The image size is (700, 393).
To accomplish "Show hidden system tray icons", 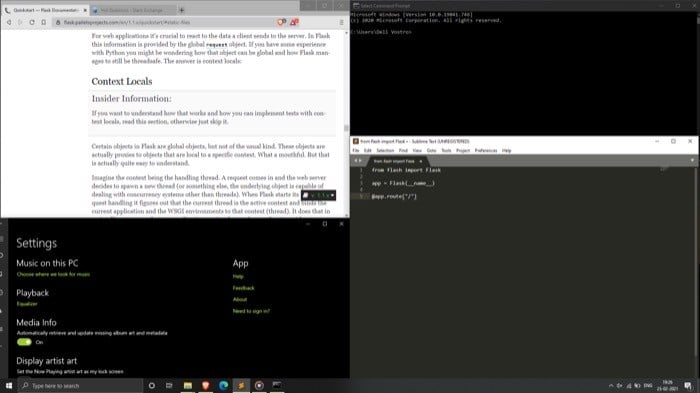I will (x=611, y=385).
